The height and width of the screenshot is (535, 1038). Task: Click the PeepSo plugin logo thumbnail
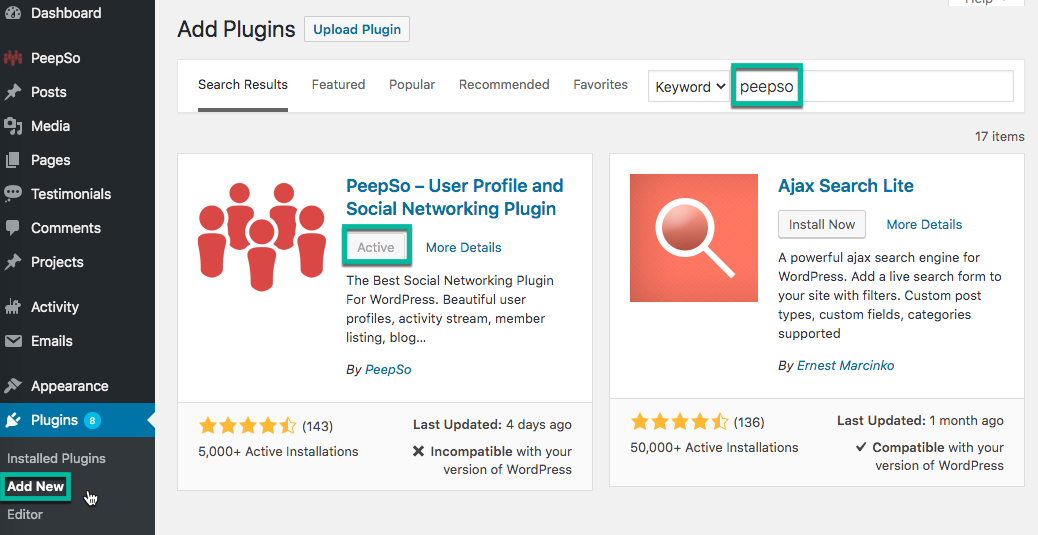pyautogui.click(x=261, y=237)
